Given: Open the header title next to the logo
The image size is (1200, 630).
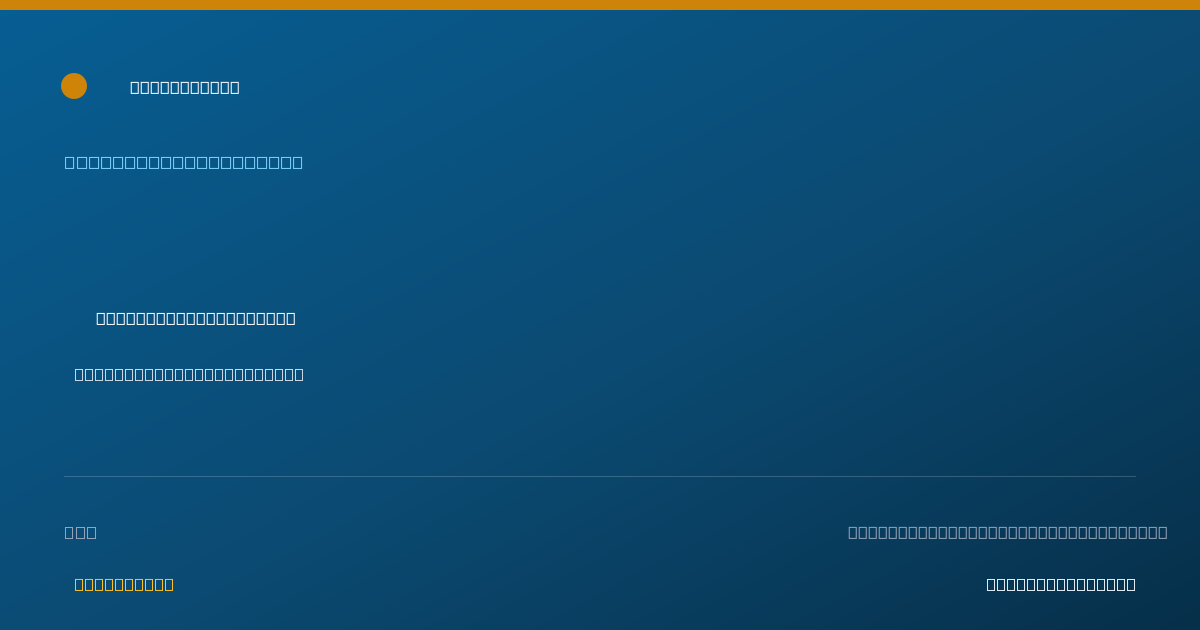Looking at the screenshot, I should coord(185,87).
